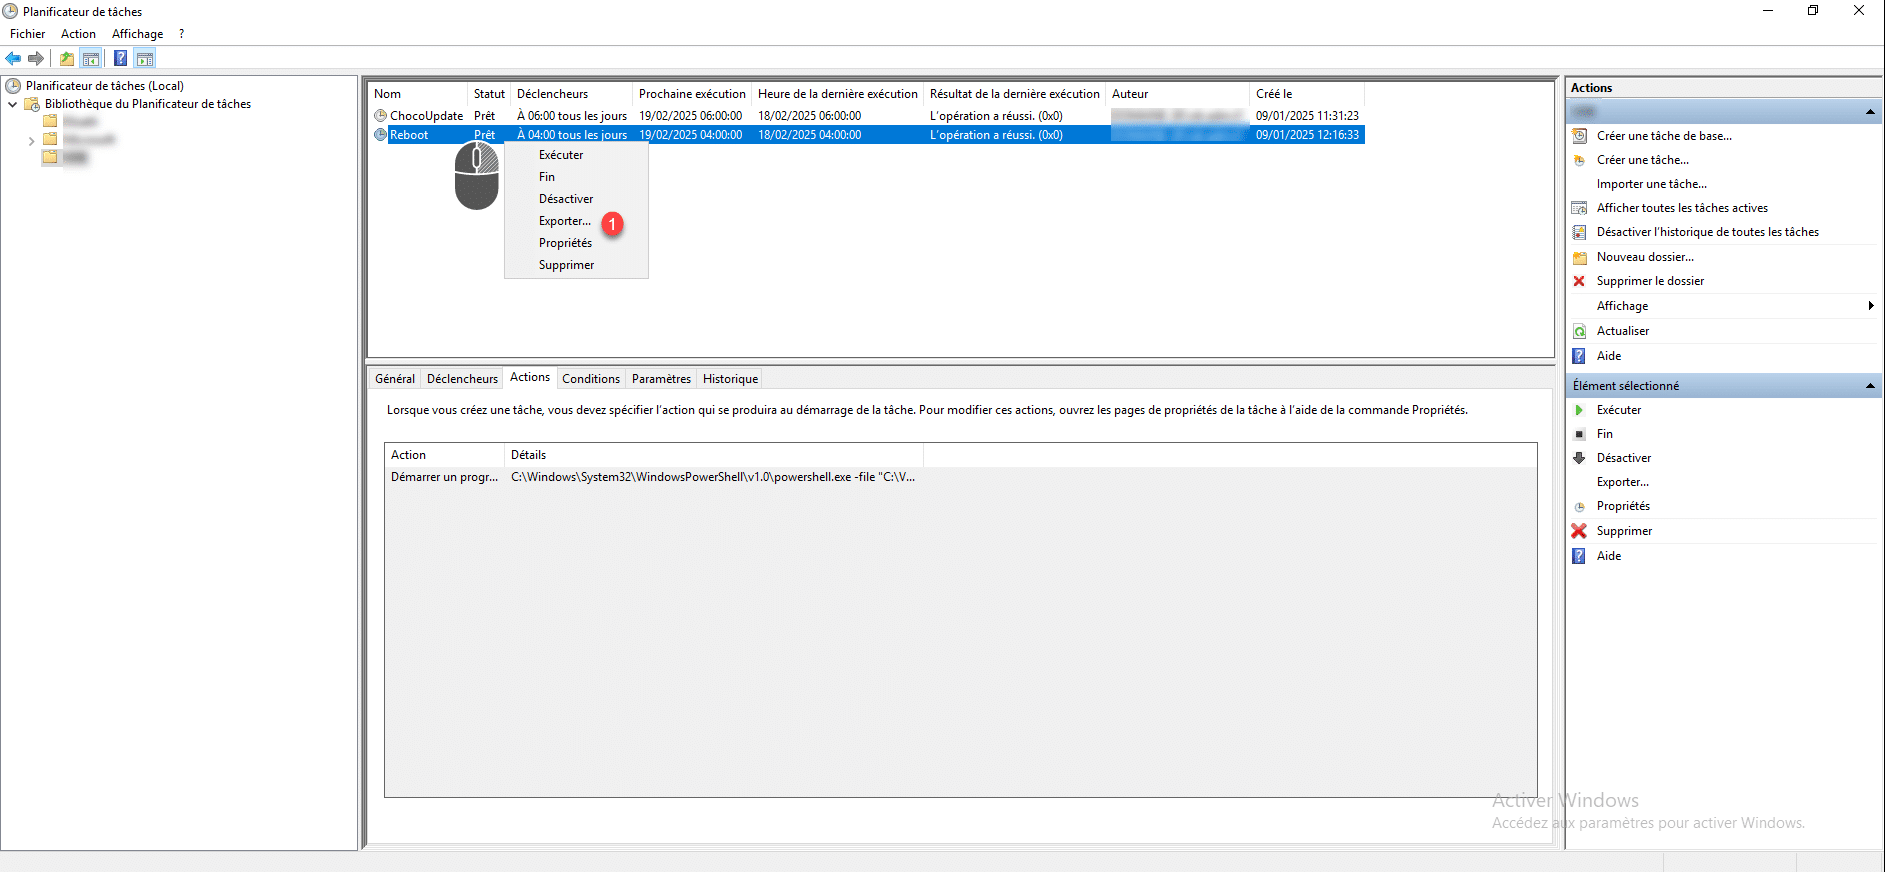Select Propriétés from the context menu
This screenshot has height=872, width=1885.
565,243
